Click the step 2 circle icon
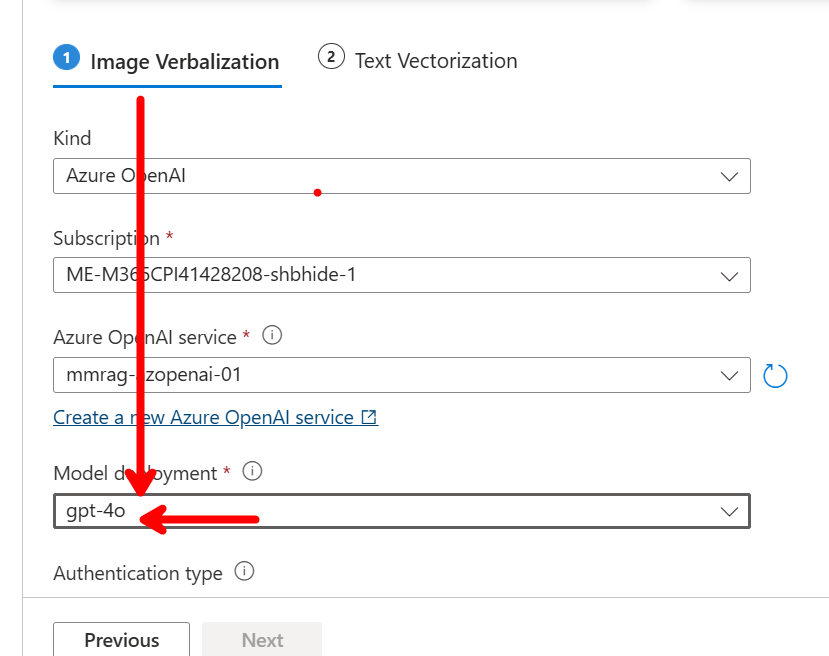 [331, 57]
